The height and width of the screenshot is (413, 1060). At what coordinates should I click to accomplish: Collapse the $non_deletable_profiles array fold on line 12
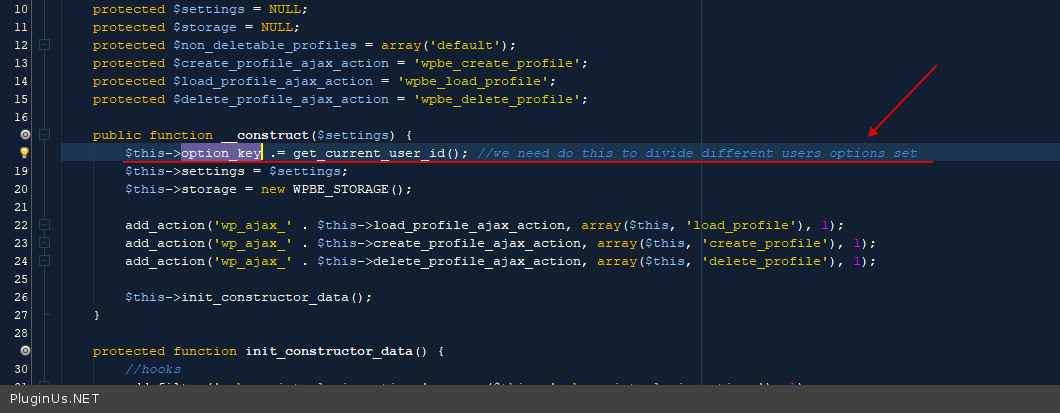[44, 45]
